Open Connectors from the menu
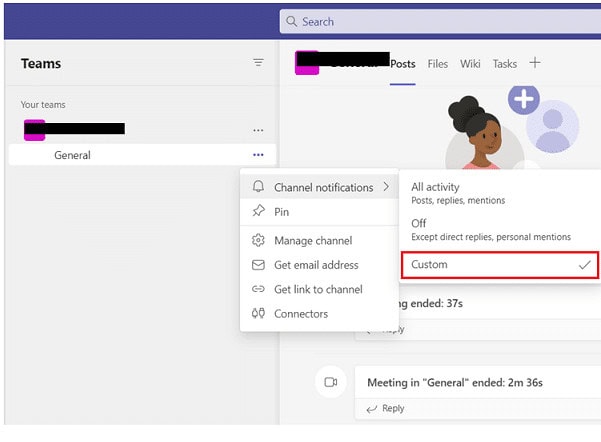The width and height of the screenshot is (601, 442). [319, 314]
